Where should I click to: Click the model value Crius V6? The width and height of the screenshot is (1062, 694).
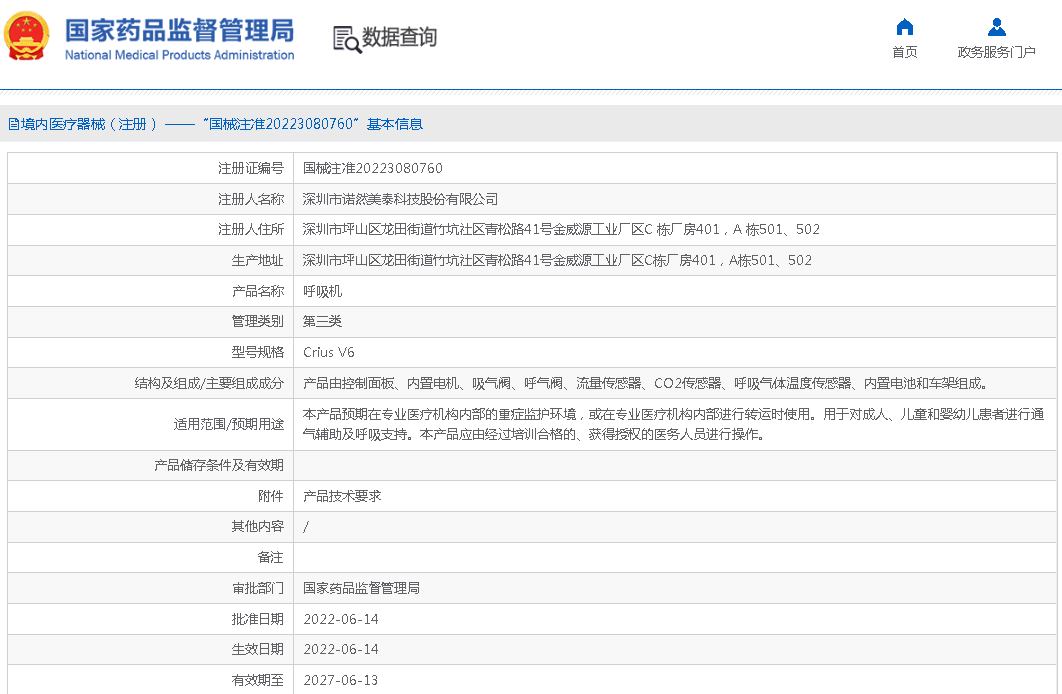click(x=328, y=352)
